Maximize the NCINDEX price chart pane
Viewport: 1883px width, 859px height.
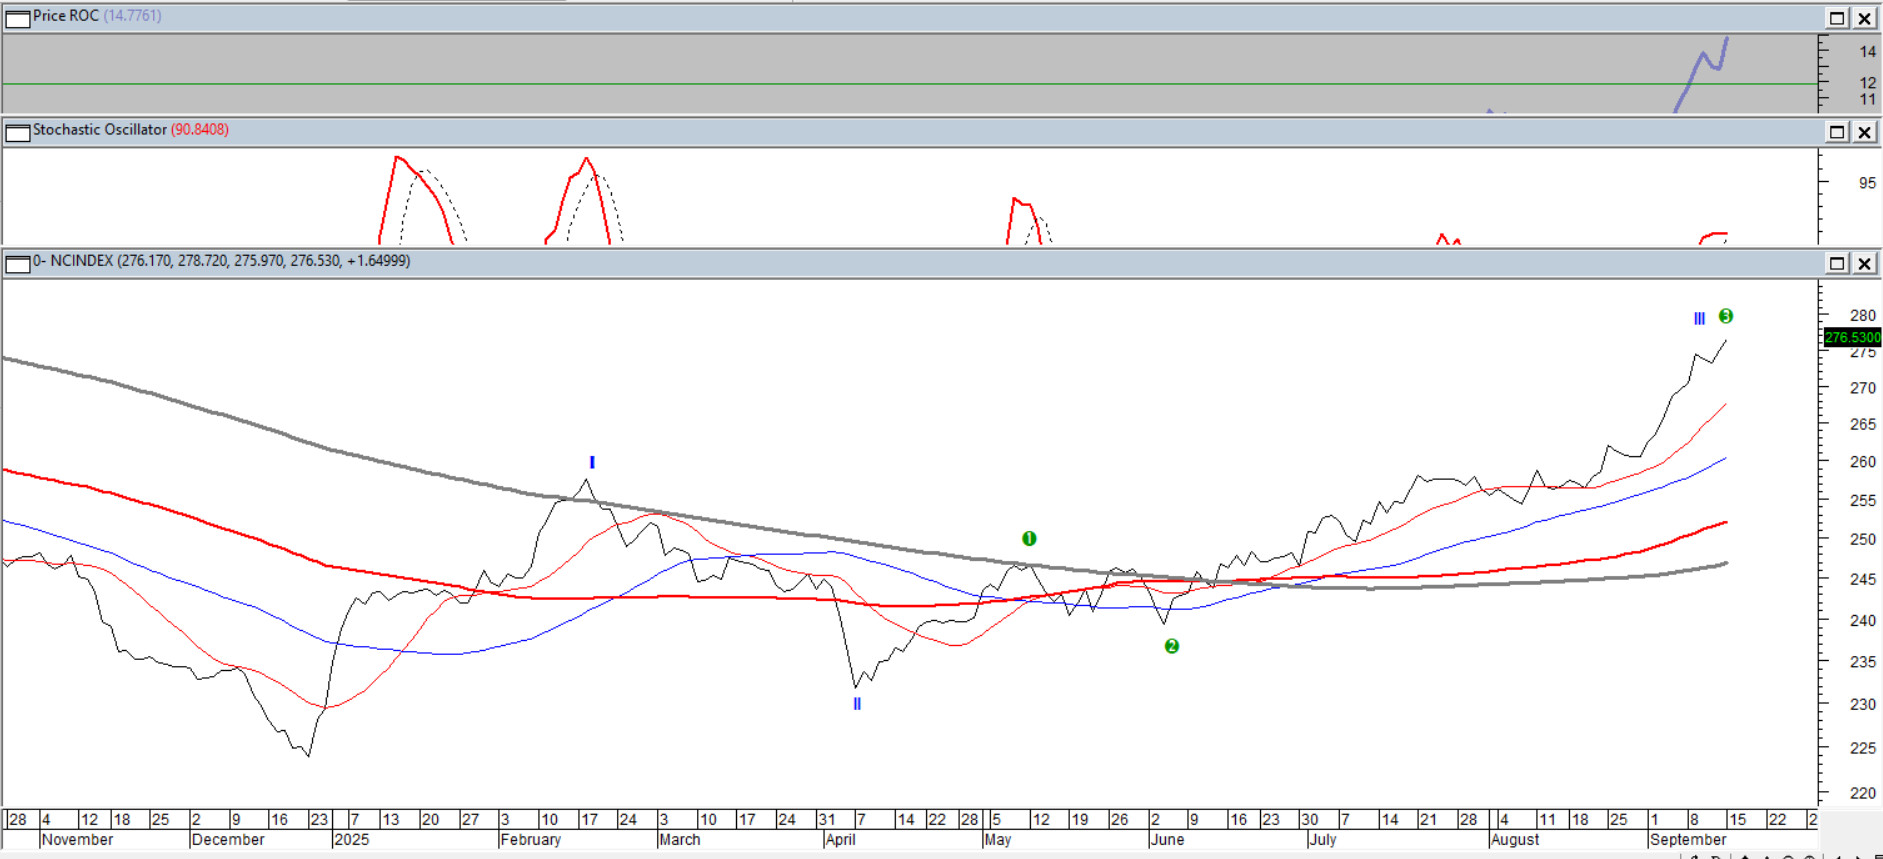point(1837,263)
